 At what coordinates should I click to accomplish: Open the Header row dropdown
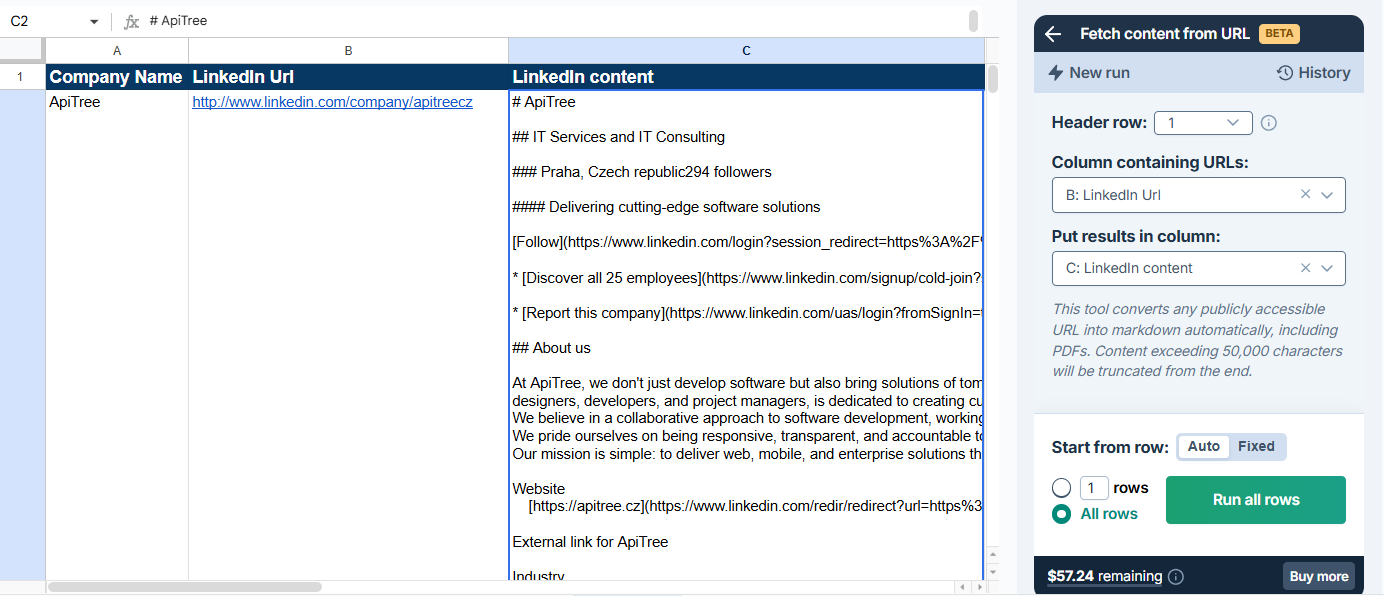tap(1203, 123)
